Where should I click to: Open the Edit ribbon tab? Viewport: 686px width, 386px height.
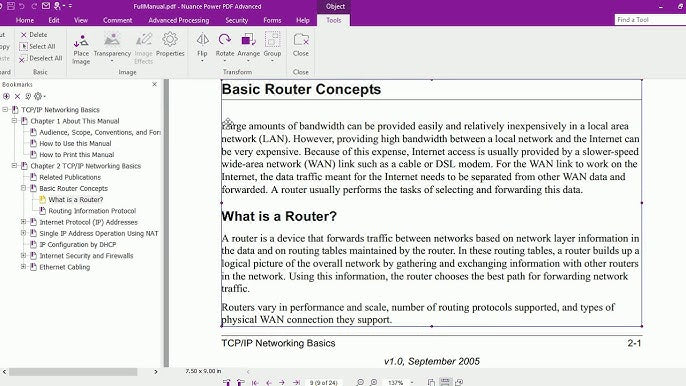pos(54,20)
